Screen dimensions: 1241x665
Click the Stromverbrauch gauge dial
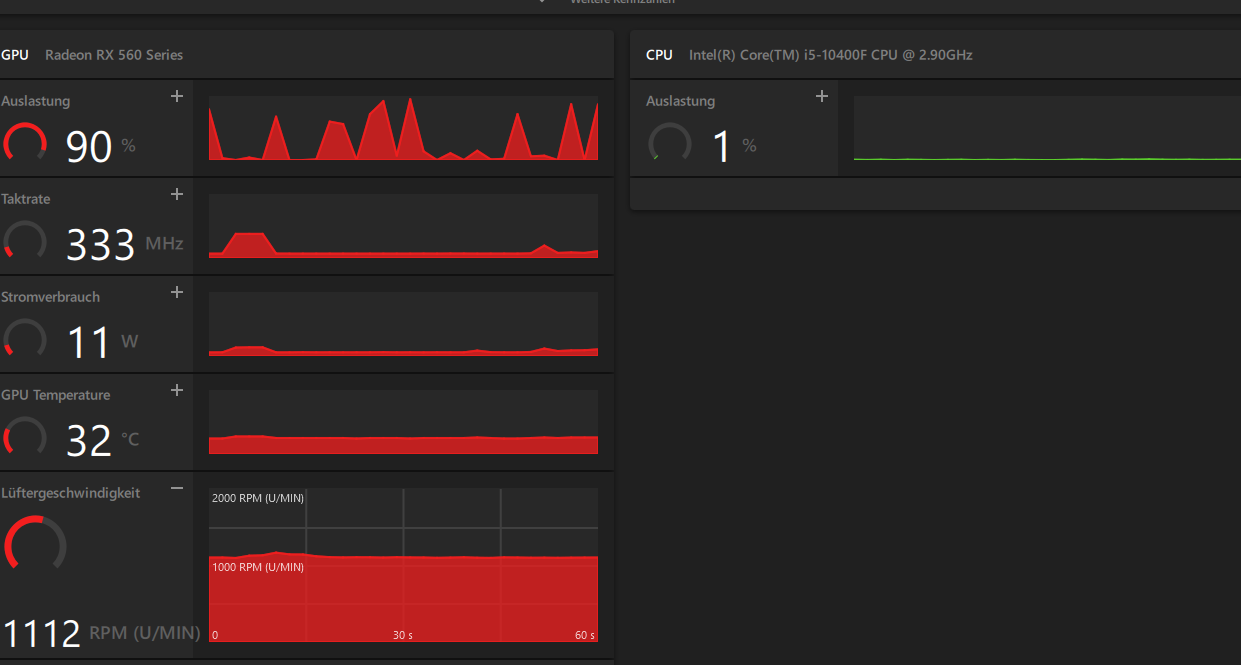[25, 339]
